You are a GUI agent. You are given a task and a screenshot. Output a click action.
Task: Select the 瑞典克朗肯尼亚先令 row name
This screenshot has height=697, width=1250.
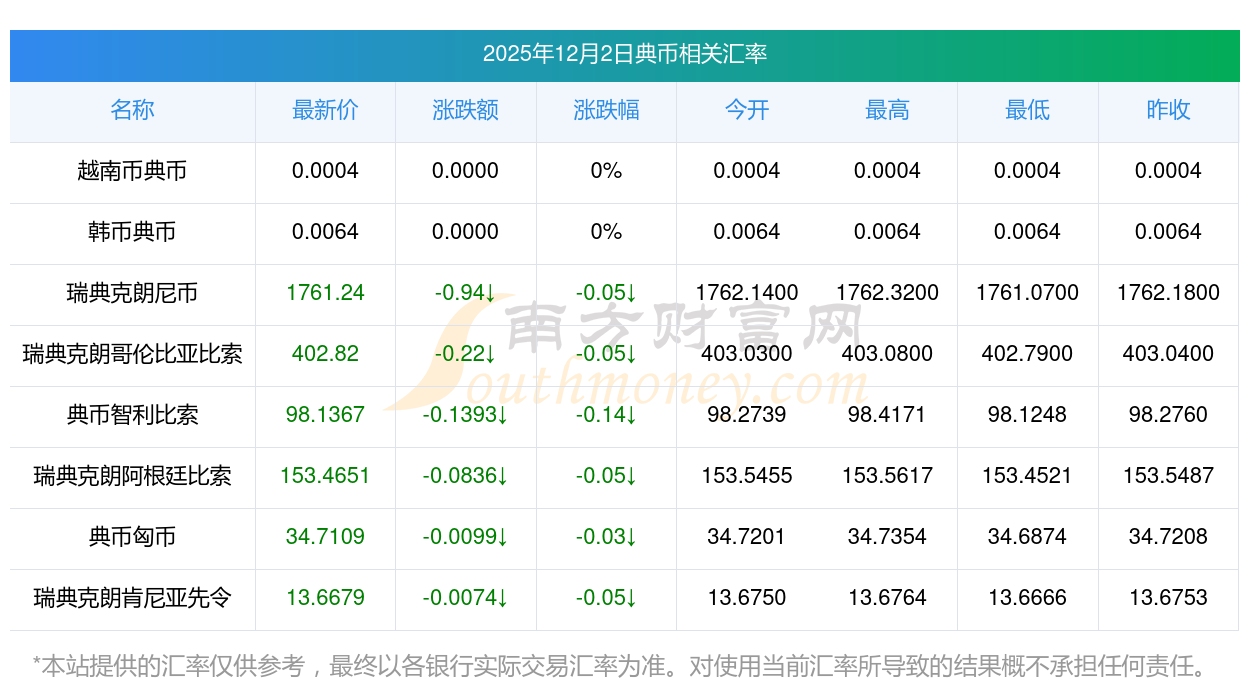pos(132,598)
